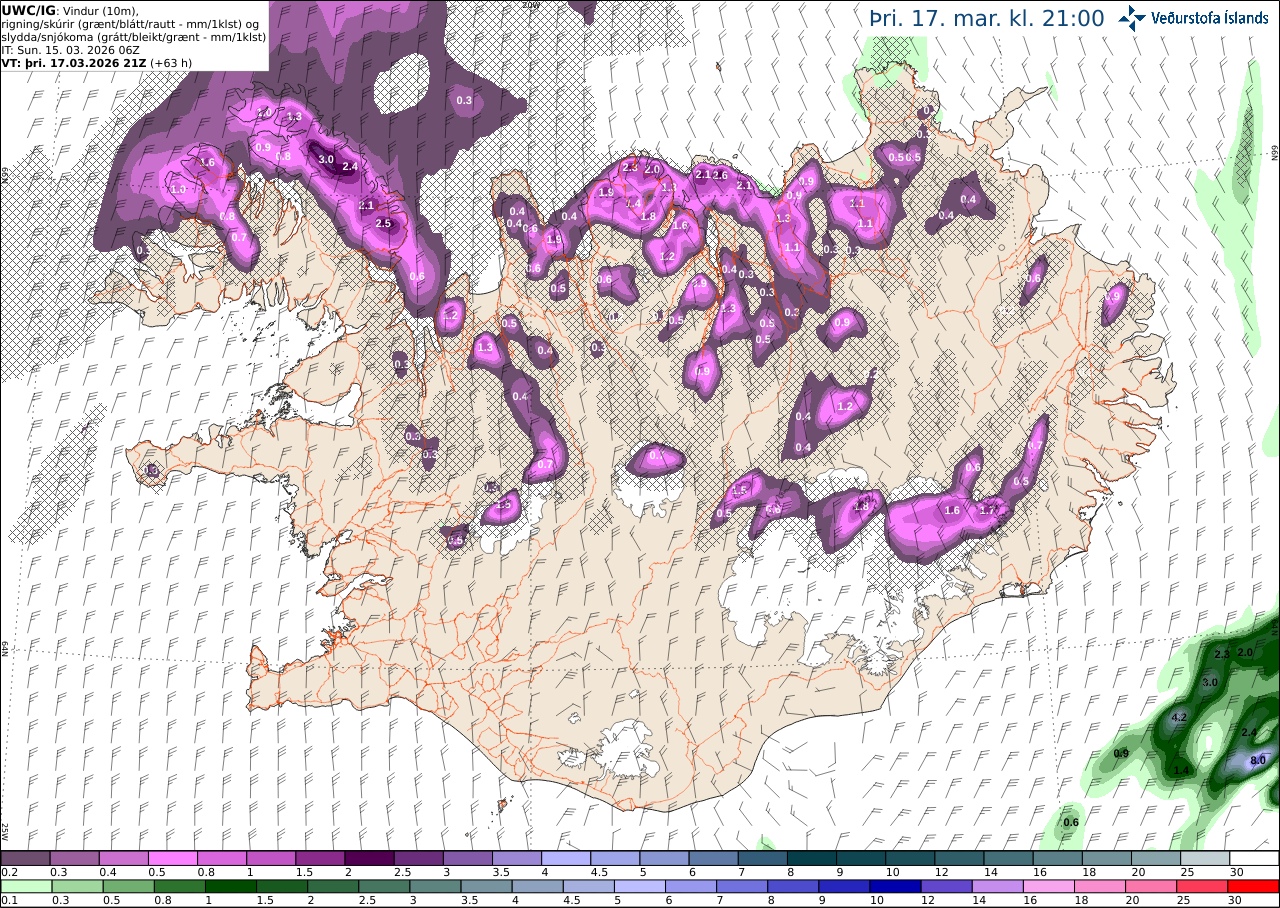Pick lower-scale bright red swatch starting at 30

[1255, 886]
